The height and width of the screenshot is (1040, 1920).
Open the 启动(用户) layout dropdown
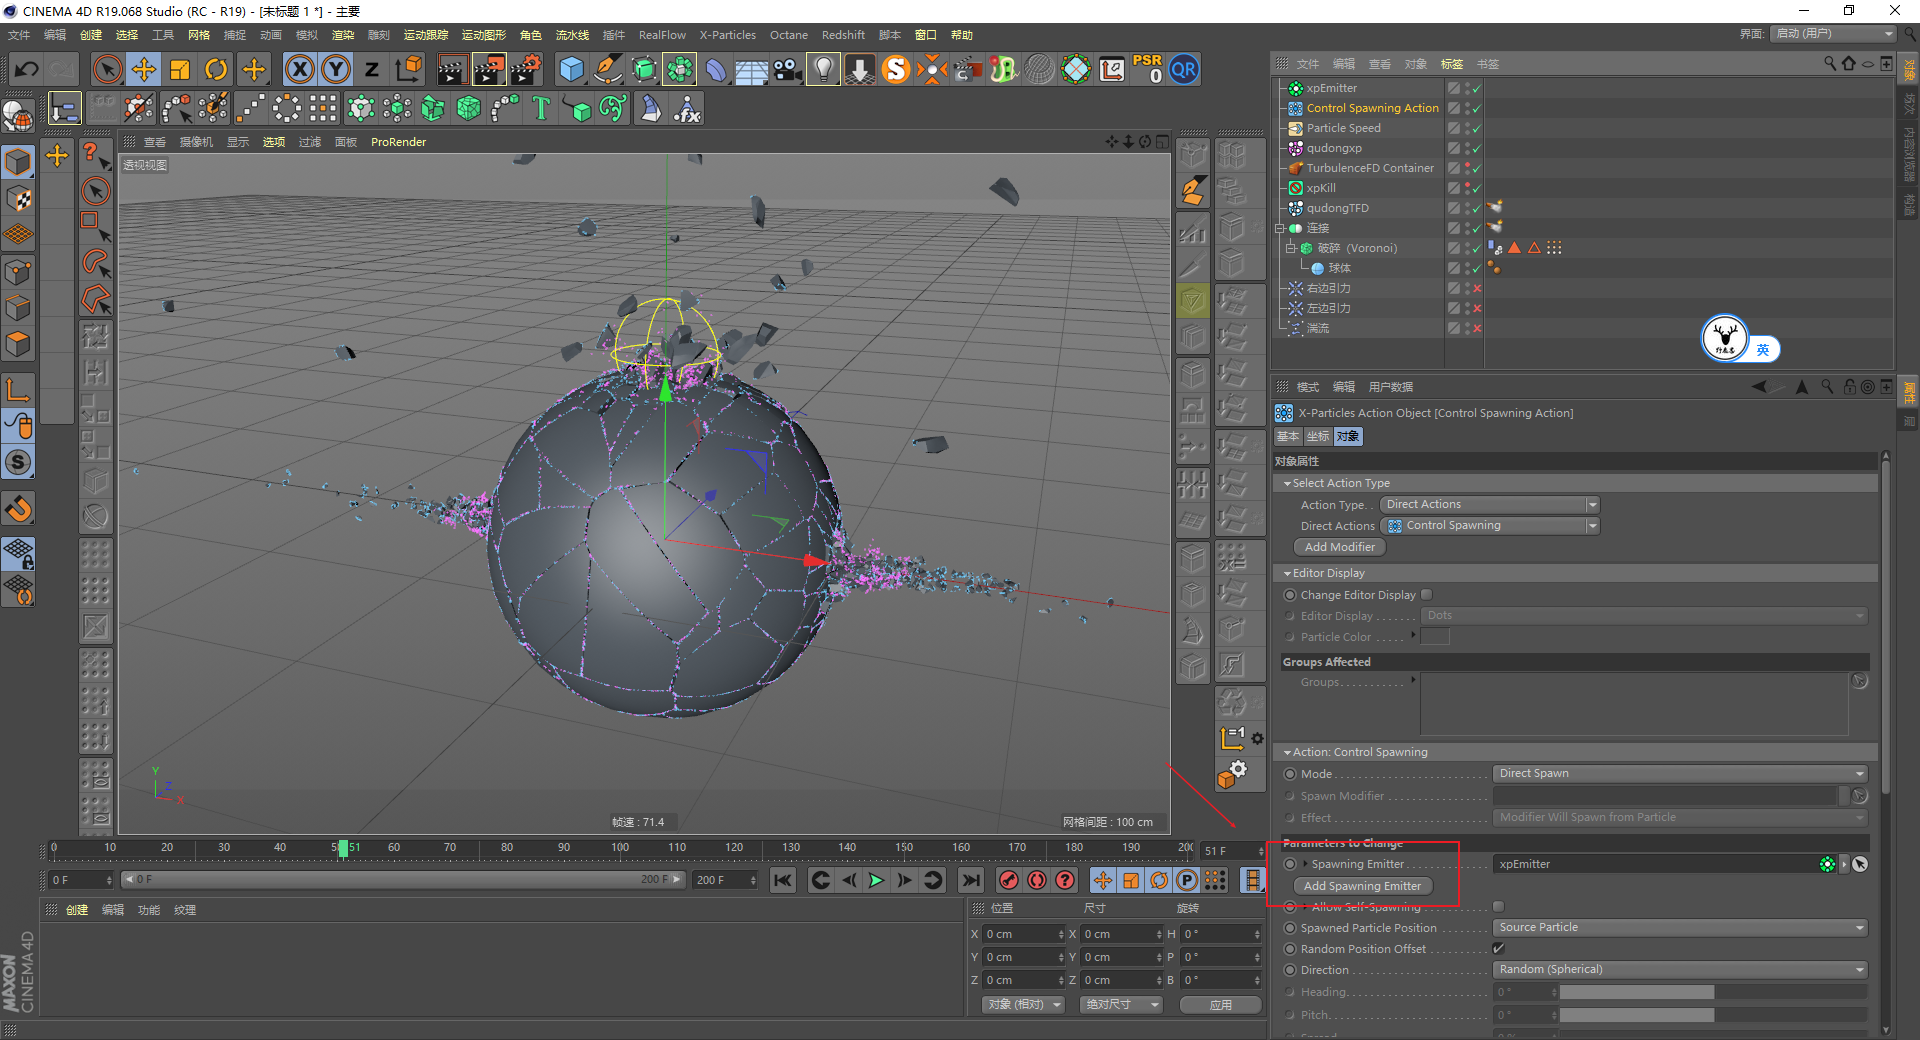tap(1834, 34)
